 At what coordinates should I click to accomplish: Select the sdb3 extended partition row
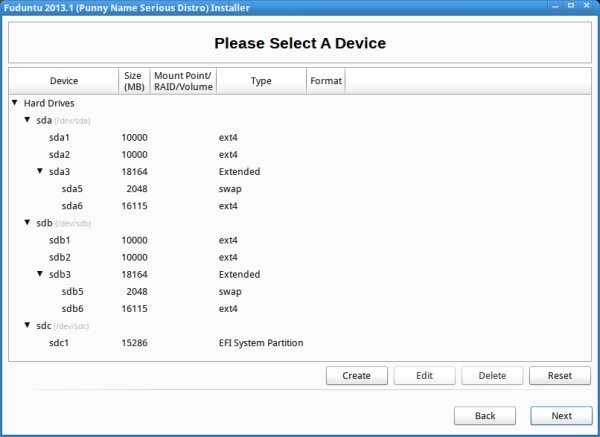pyautogui.click(x=300, y=274)
